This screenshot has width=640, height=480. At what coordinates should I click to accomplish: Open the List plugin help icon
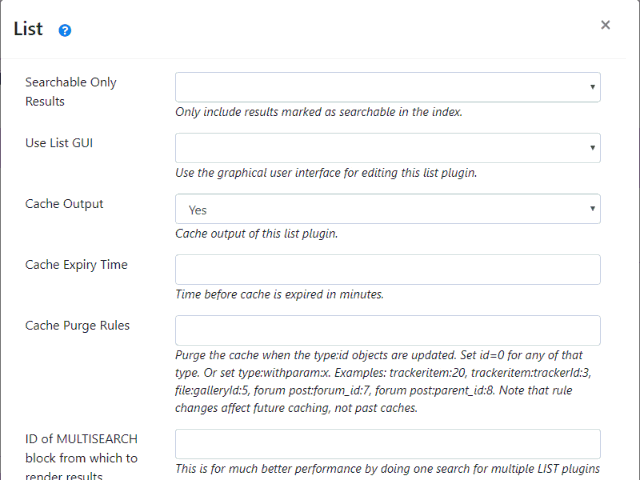pos(65,30)
